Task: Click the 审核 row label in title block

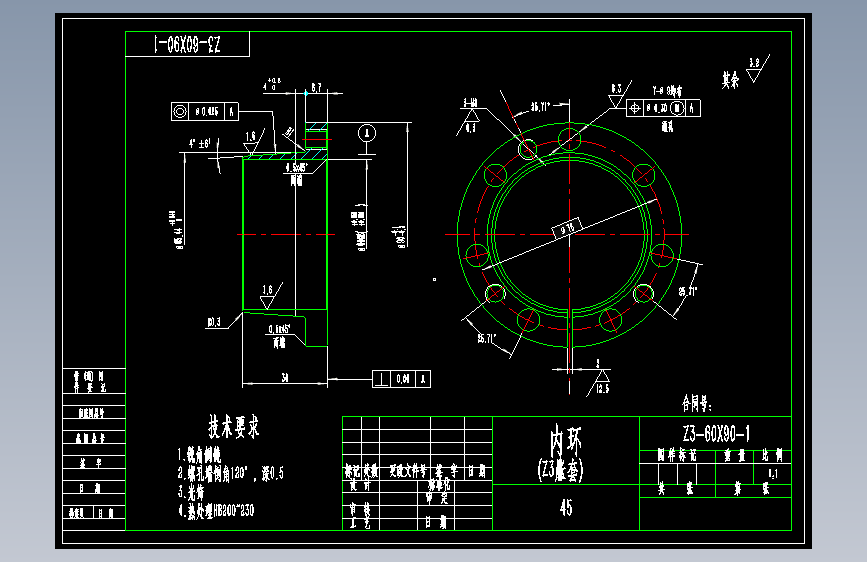Action: [360, 509]
